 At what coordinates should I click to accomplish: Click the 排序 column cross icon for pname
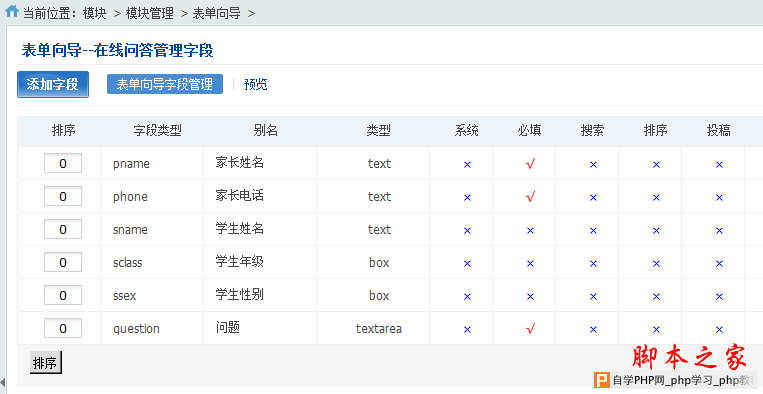(x=656, y=165)
